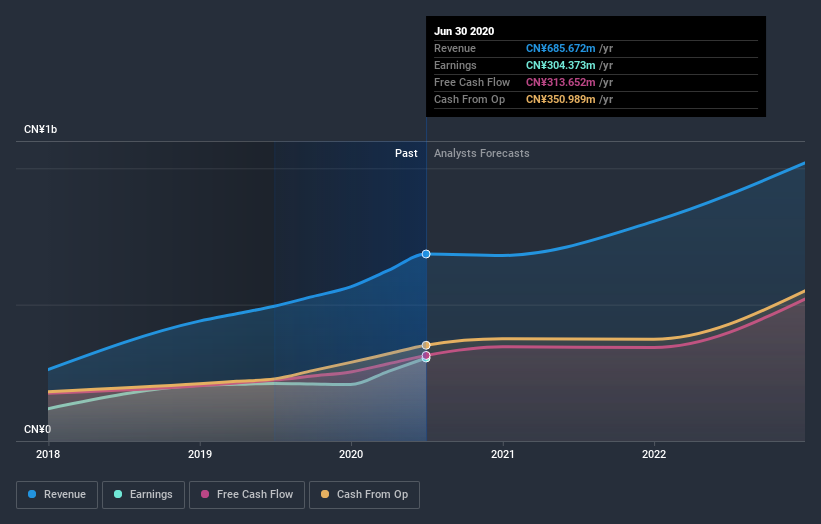Click the Cash From Op label in tooltip
The height and width of the screenshot is (524, 821).
tap(470, 99)
